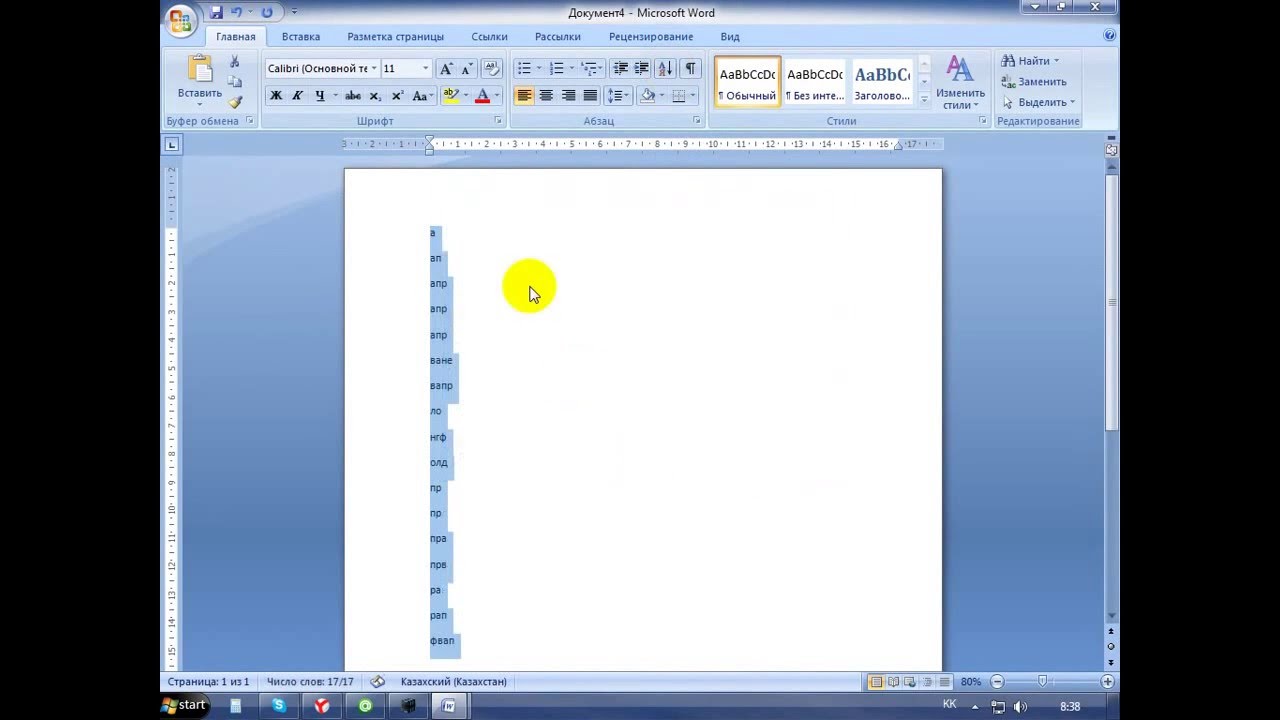
Task: Toggle bold formatting
Action: (276, 96)
